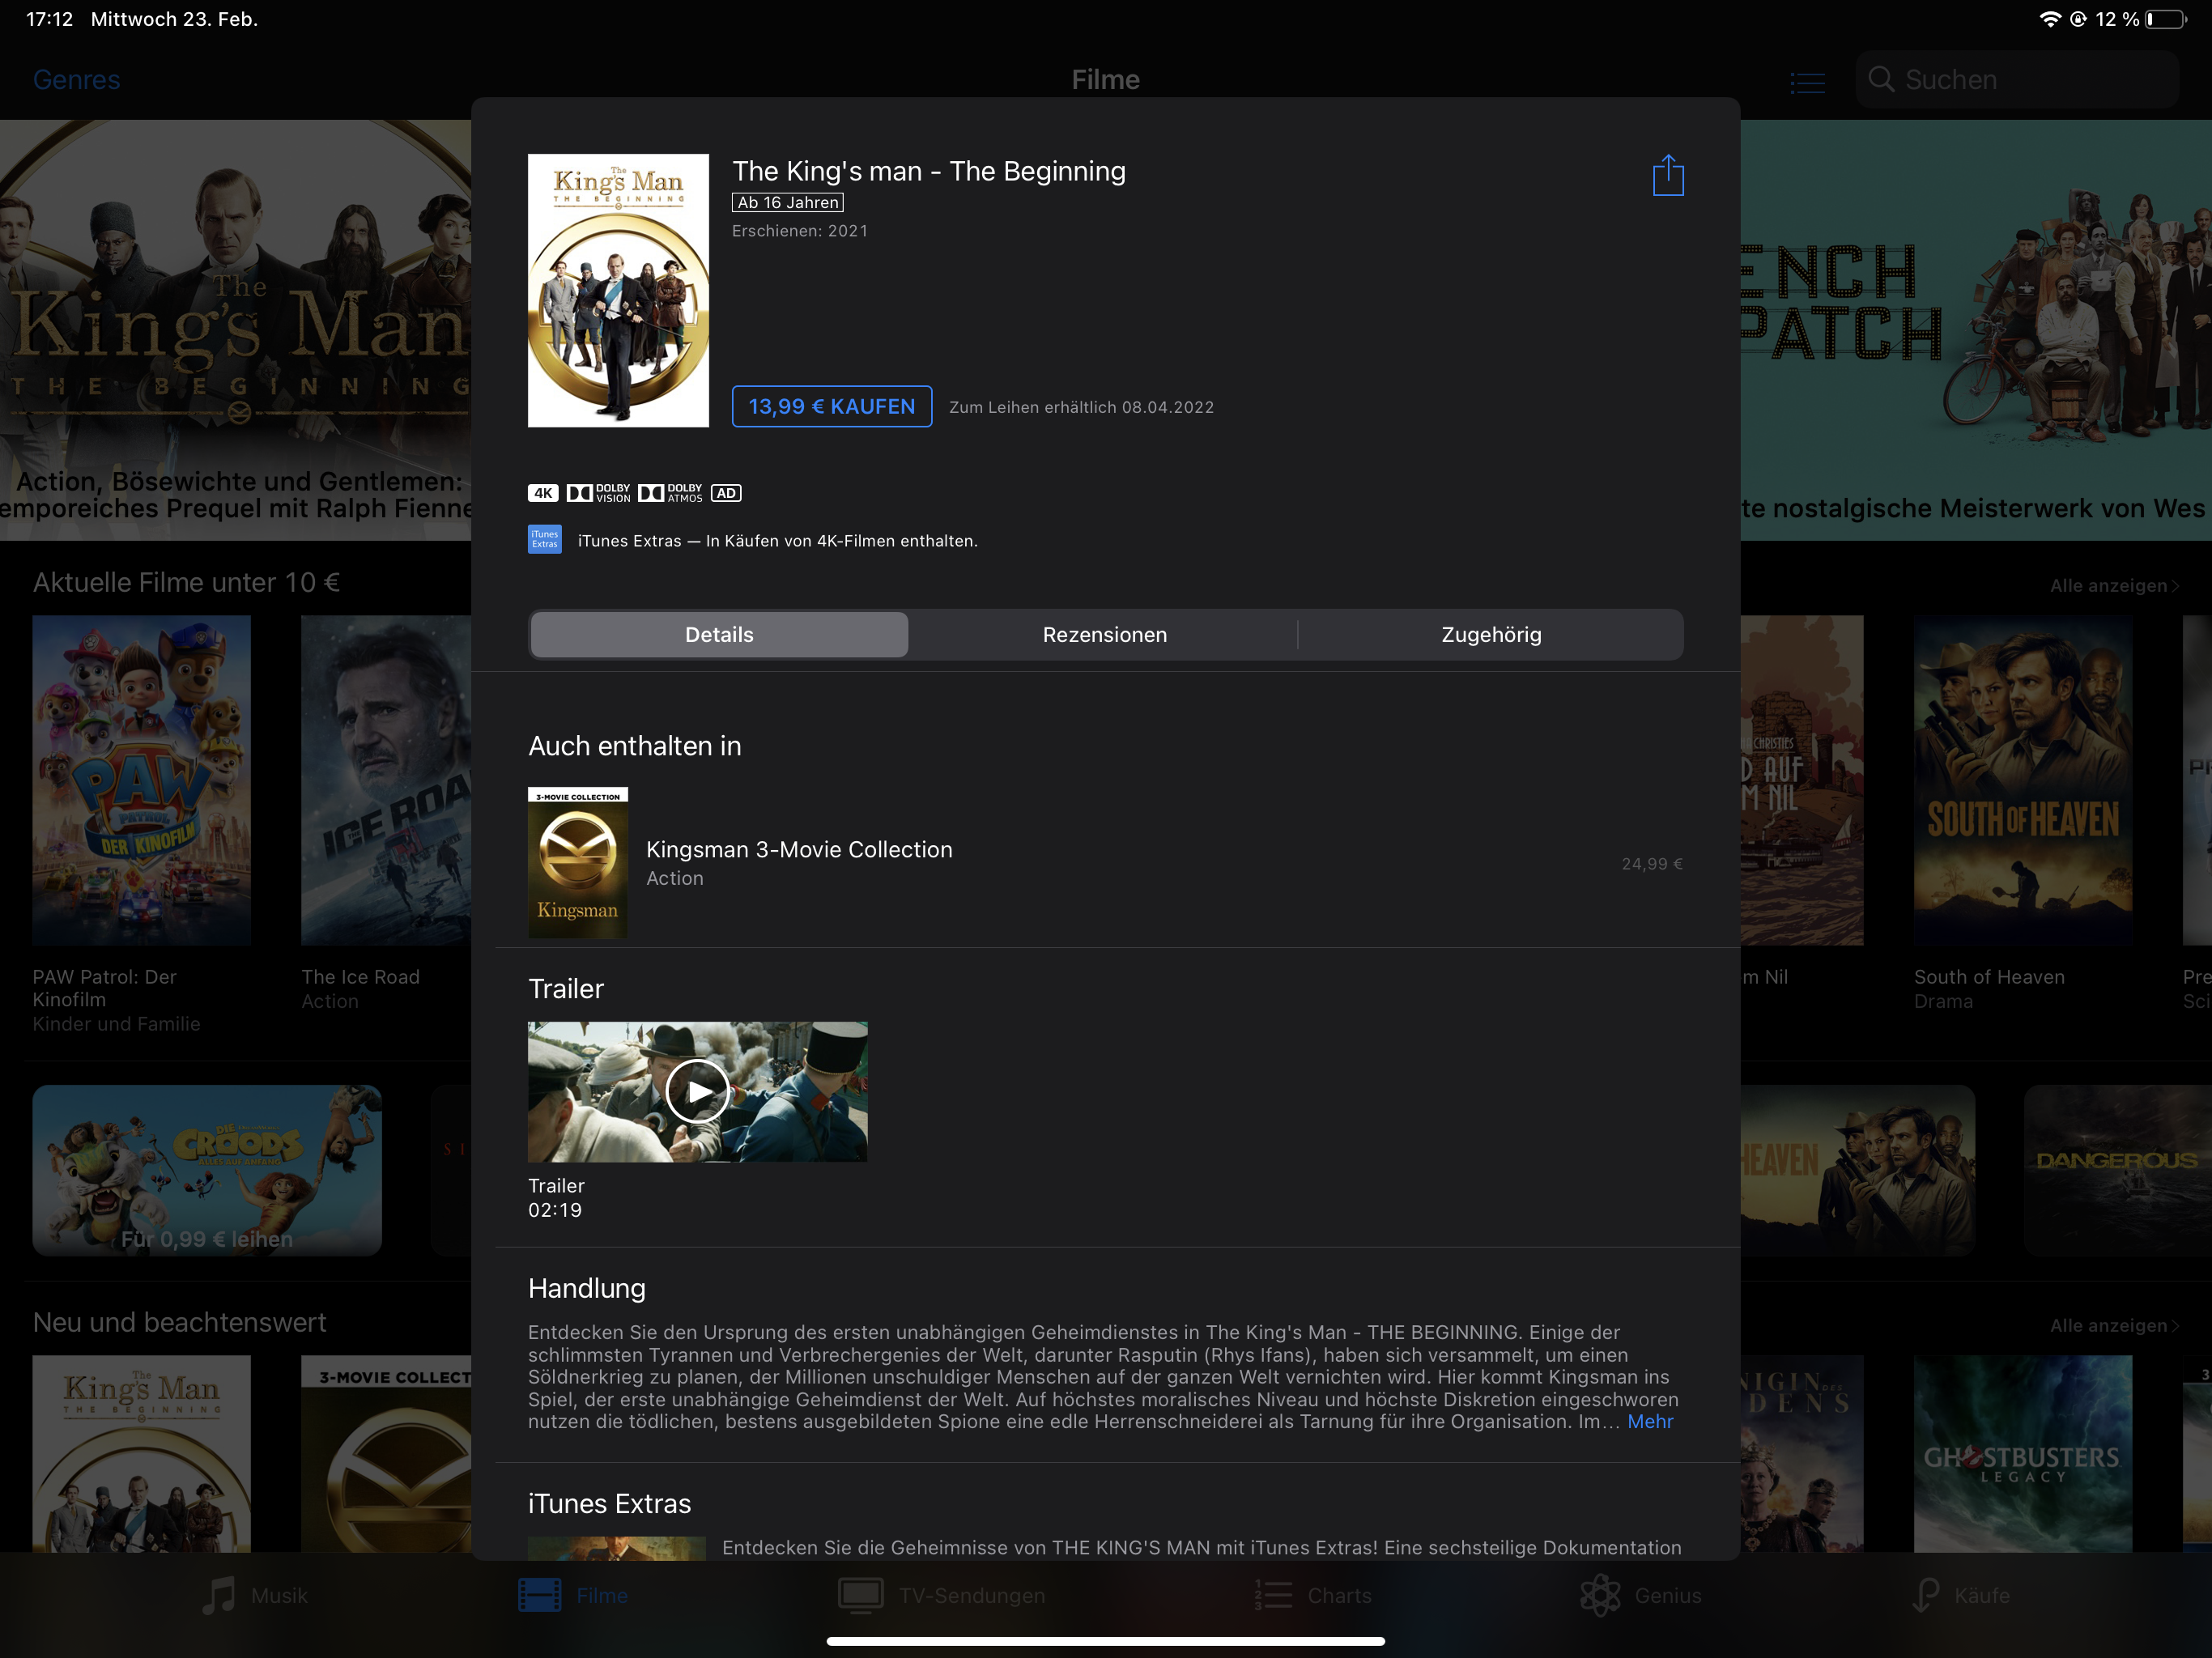This screenshot has height=1658, width=2212.
Task: Switch to the Zugehörig tab
Action: (1490, 635)
